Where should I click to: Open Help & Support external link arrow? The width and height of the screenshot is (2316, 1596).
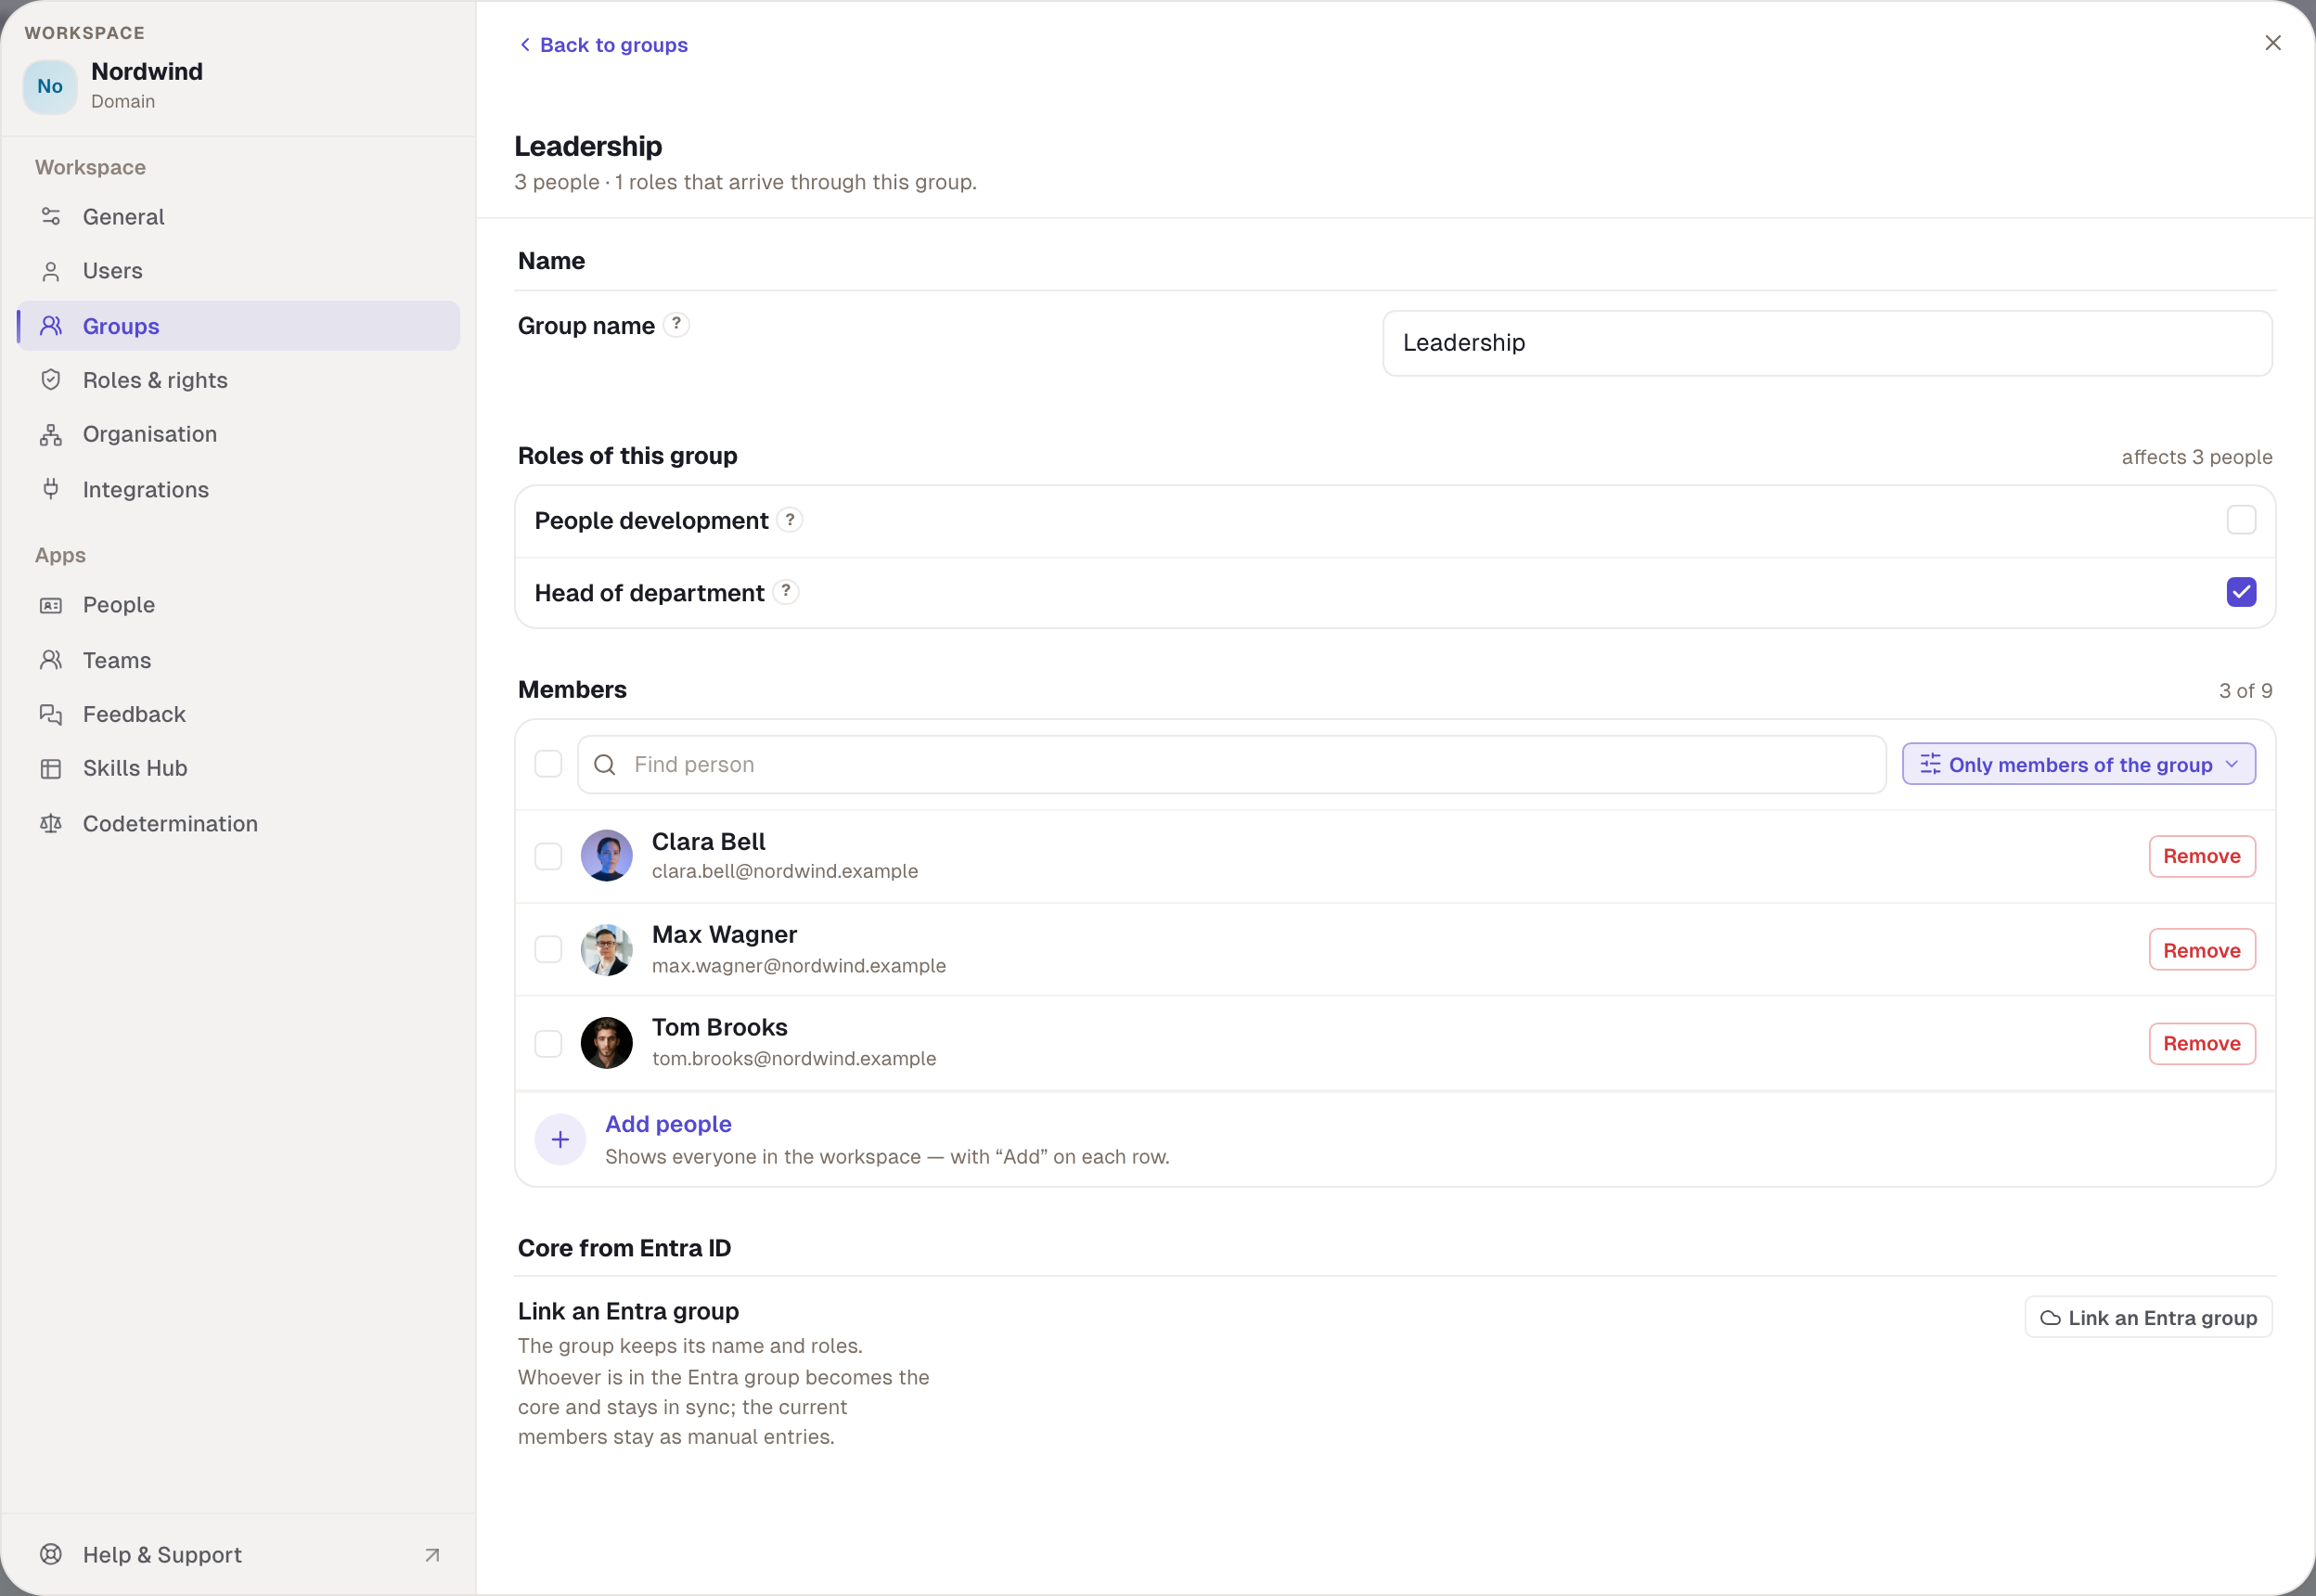point(432,1555)
